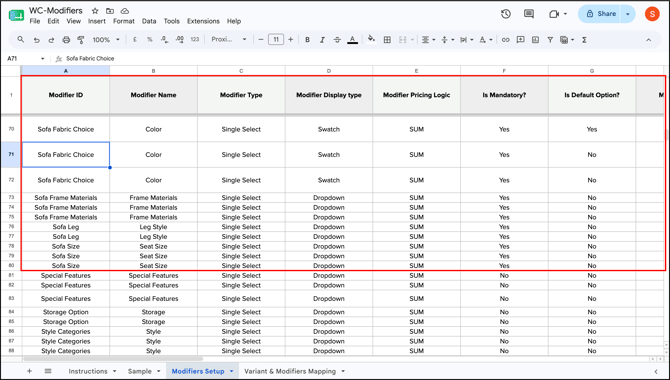
Task: Format cells as percent
Action: coord(150,39)
